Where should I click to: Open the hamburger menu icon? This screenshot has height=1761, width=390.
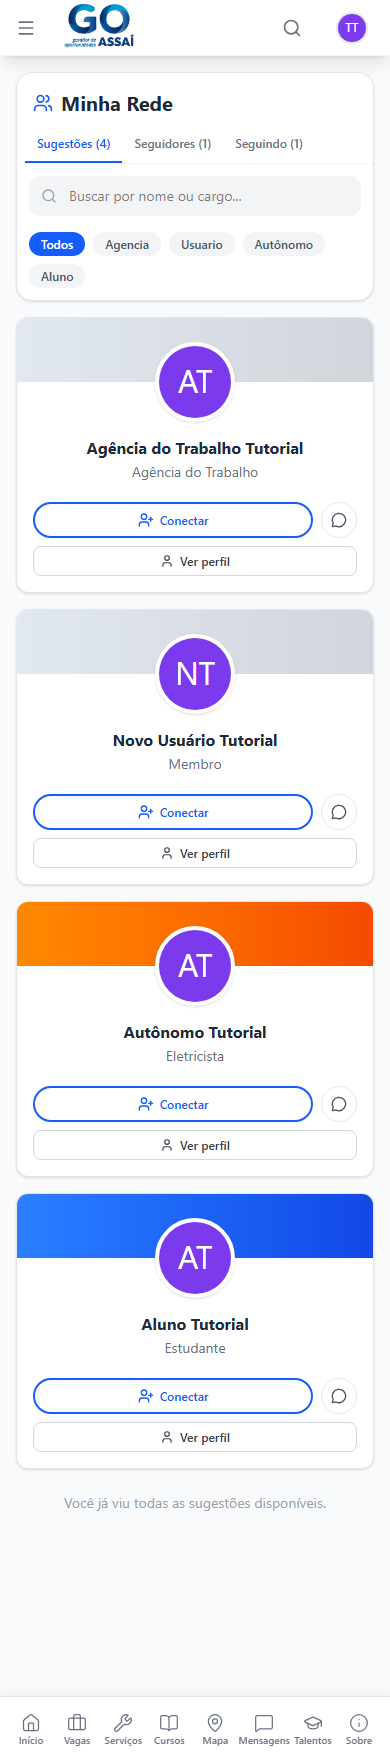[26, 28]
